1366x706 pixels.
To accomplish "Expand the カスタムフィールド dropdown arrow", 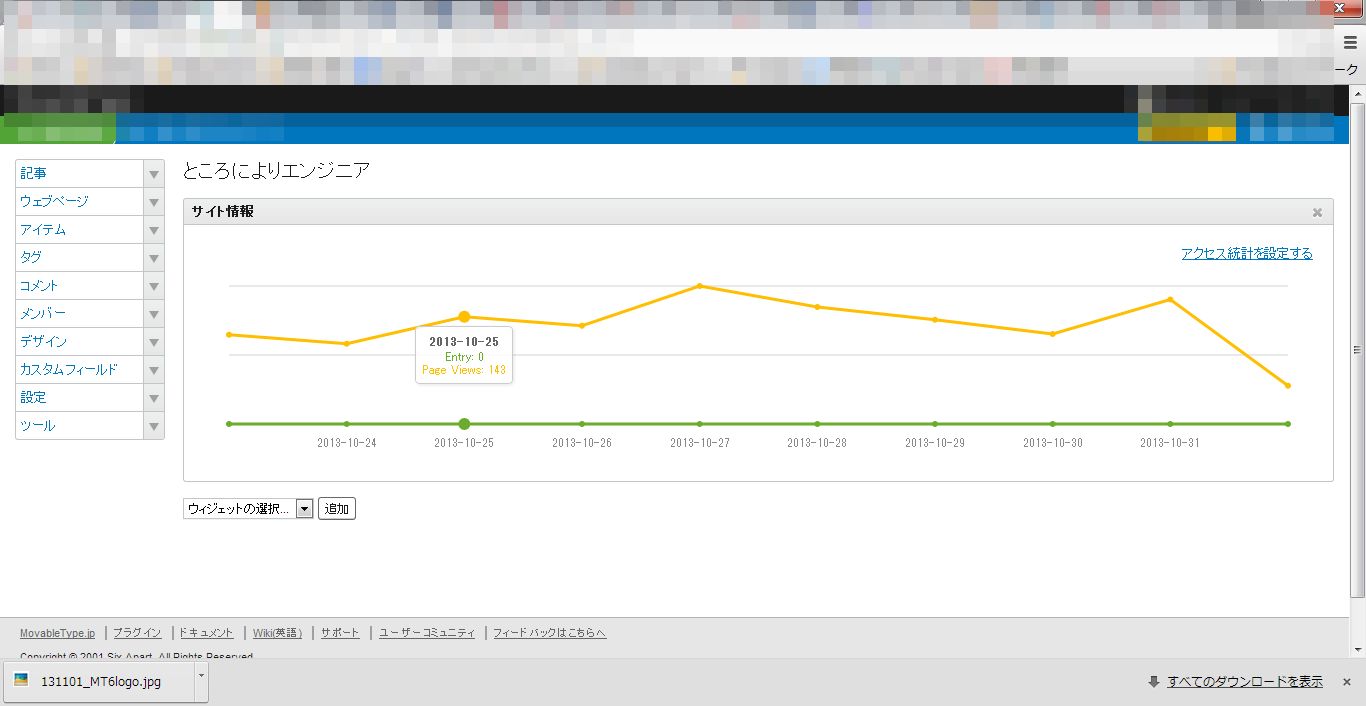I will tap(154, 370).
